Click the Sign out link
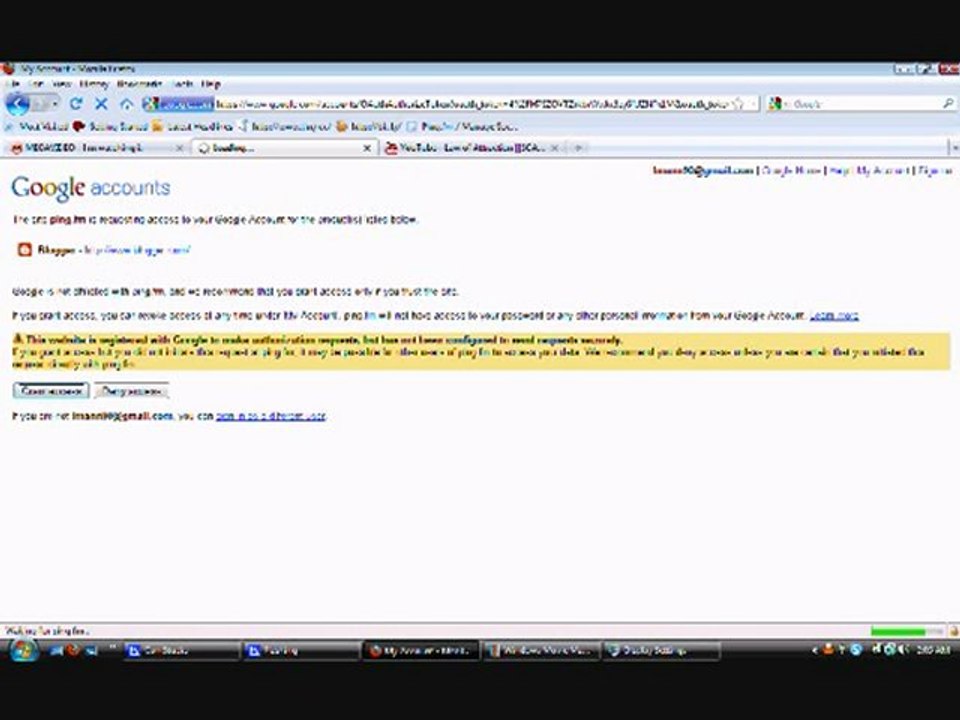Image resolution: width=960 pixels, height=720 pixels. click(x=935, y=171)
